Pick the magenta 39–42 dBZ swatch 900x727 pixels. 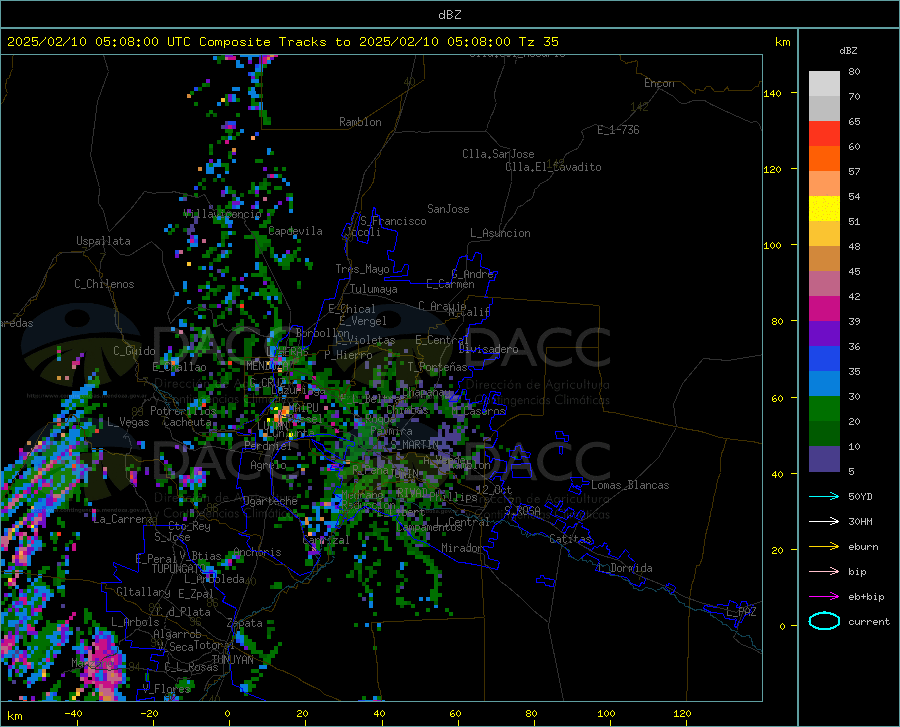pyautogui.click(x=824, y=309)
